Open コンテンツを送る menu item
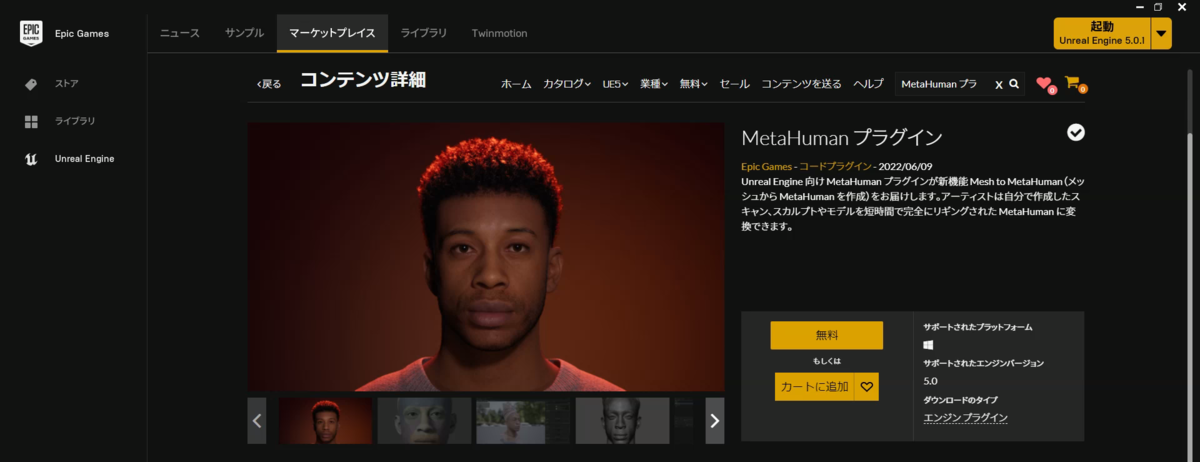 [801, 84]
